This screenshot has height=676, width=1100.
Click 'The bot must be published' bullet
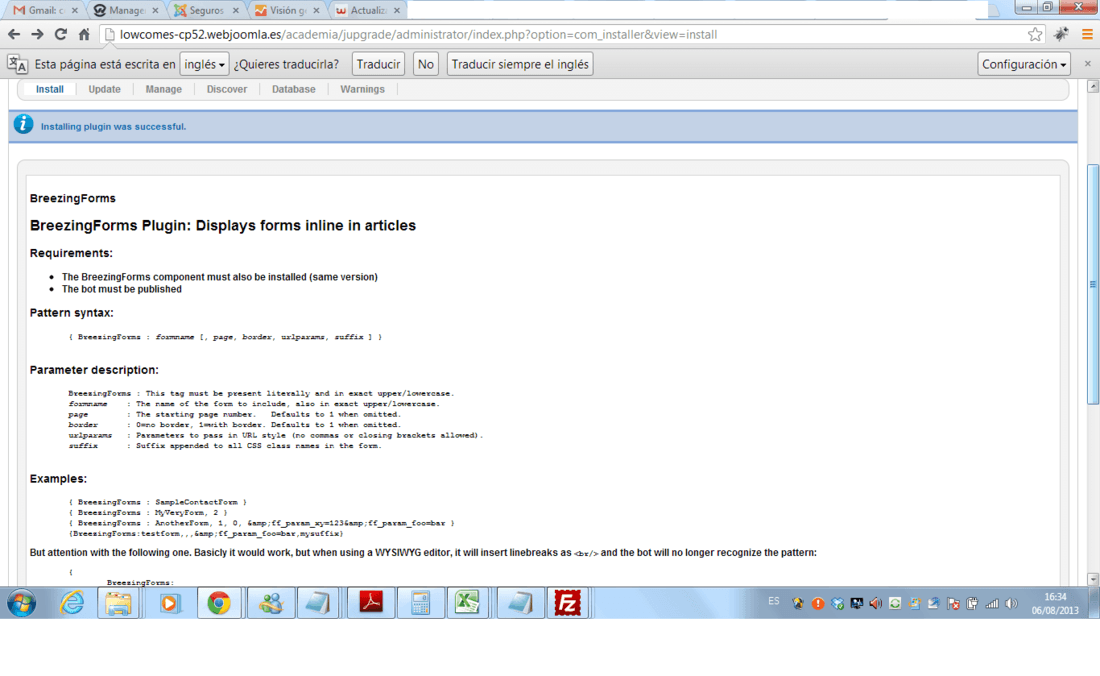121,289
